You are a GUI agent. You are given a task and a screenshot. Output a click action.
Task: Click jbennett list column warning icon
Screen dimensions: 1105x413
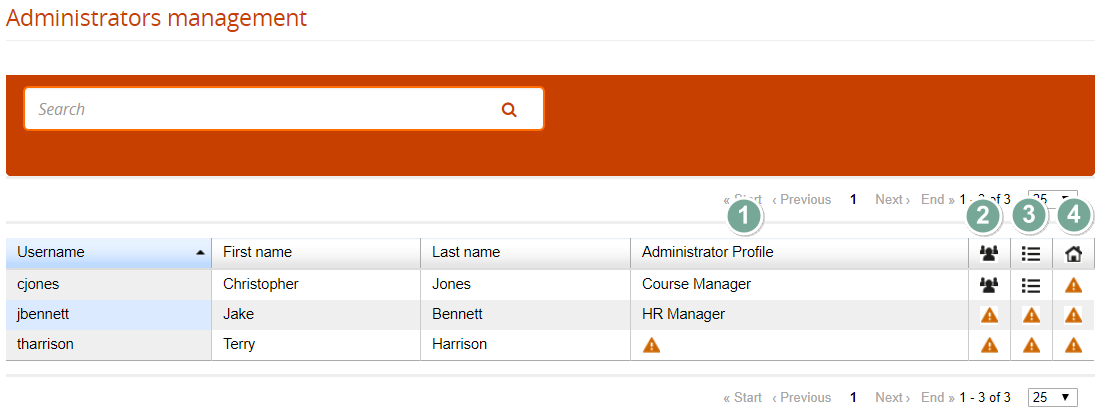click(x=1031, y=315)
